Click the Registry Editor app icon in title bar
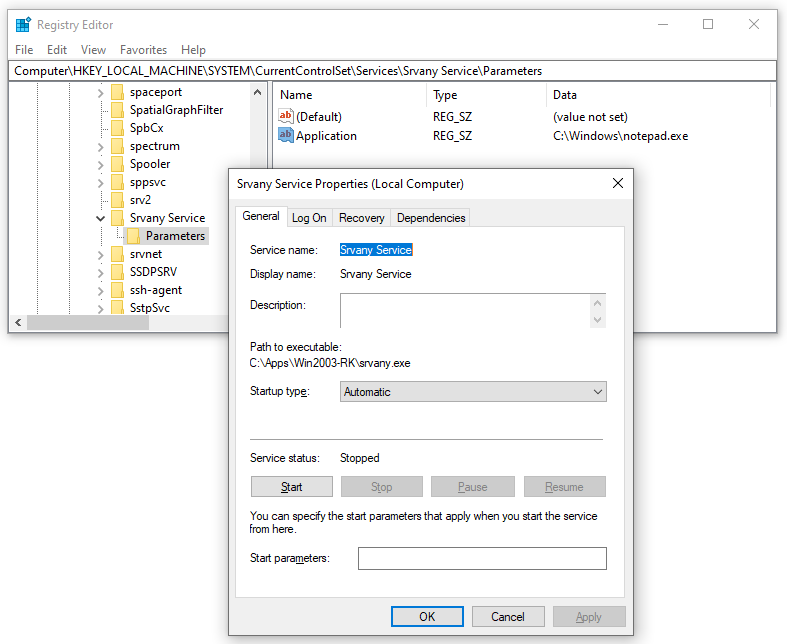The image size is (787, 644). pos(23,25)
